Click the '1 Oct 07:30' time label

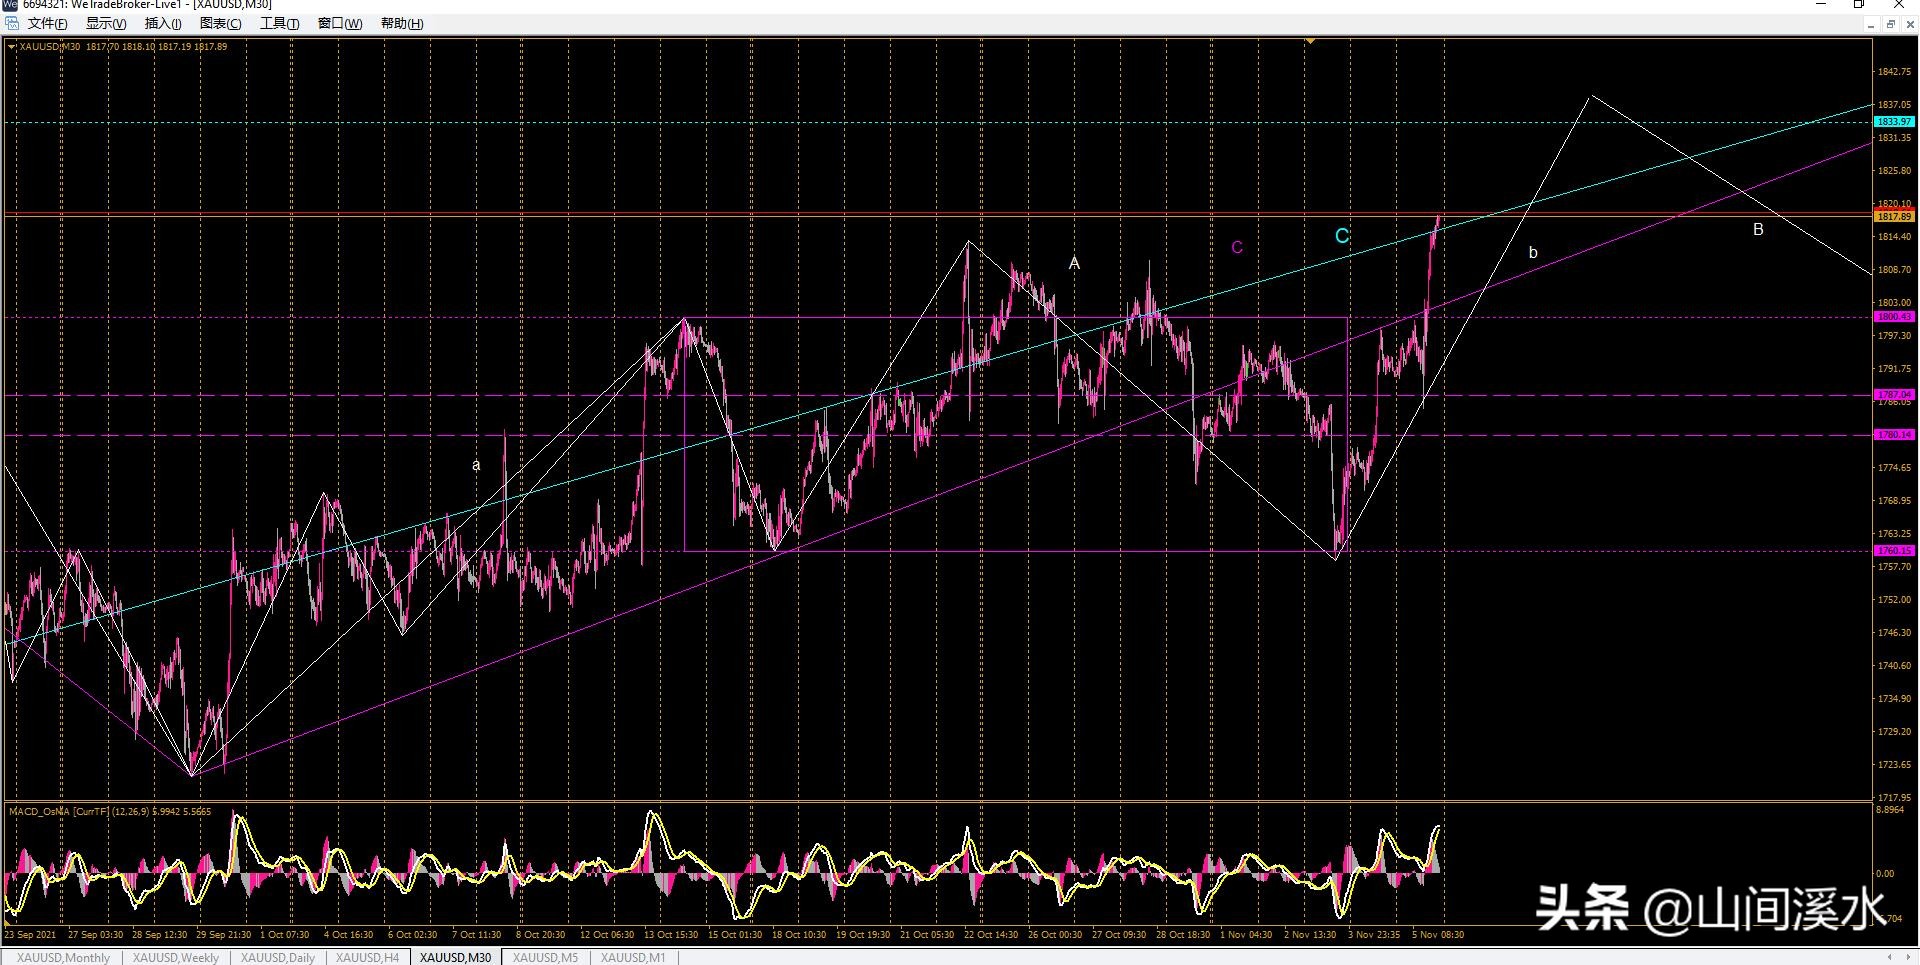click(285, 935)
